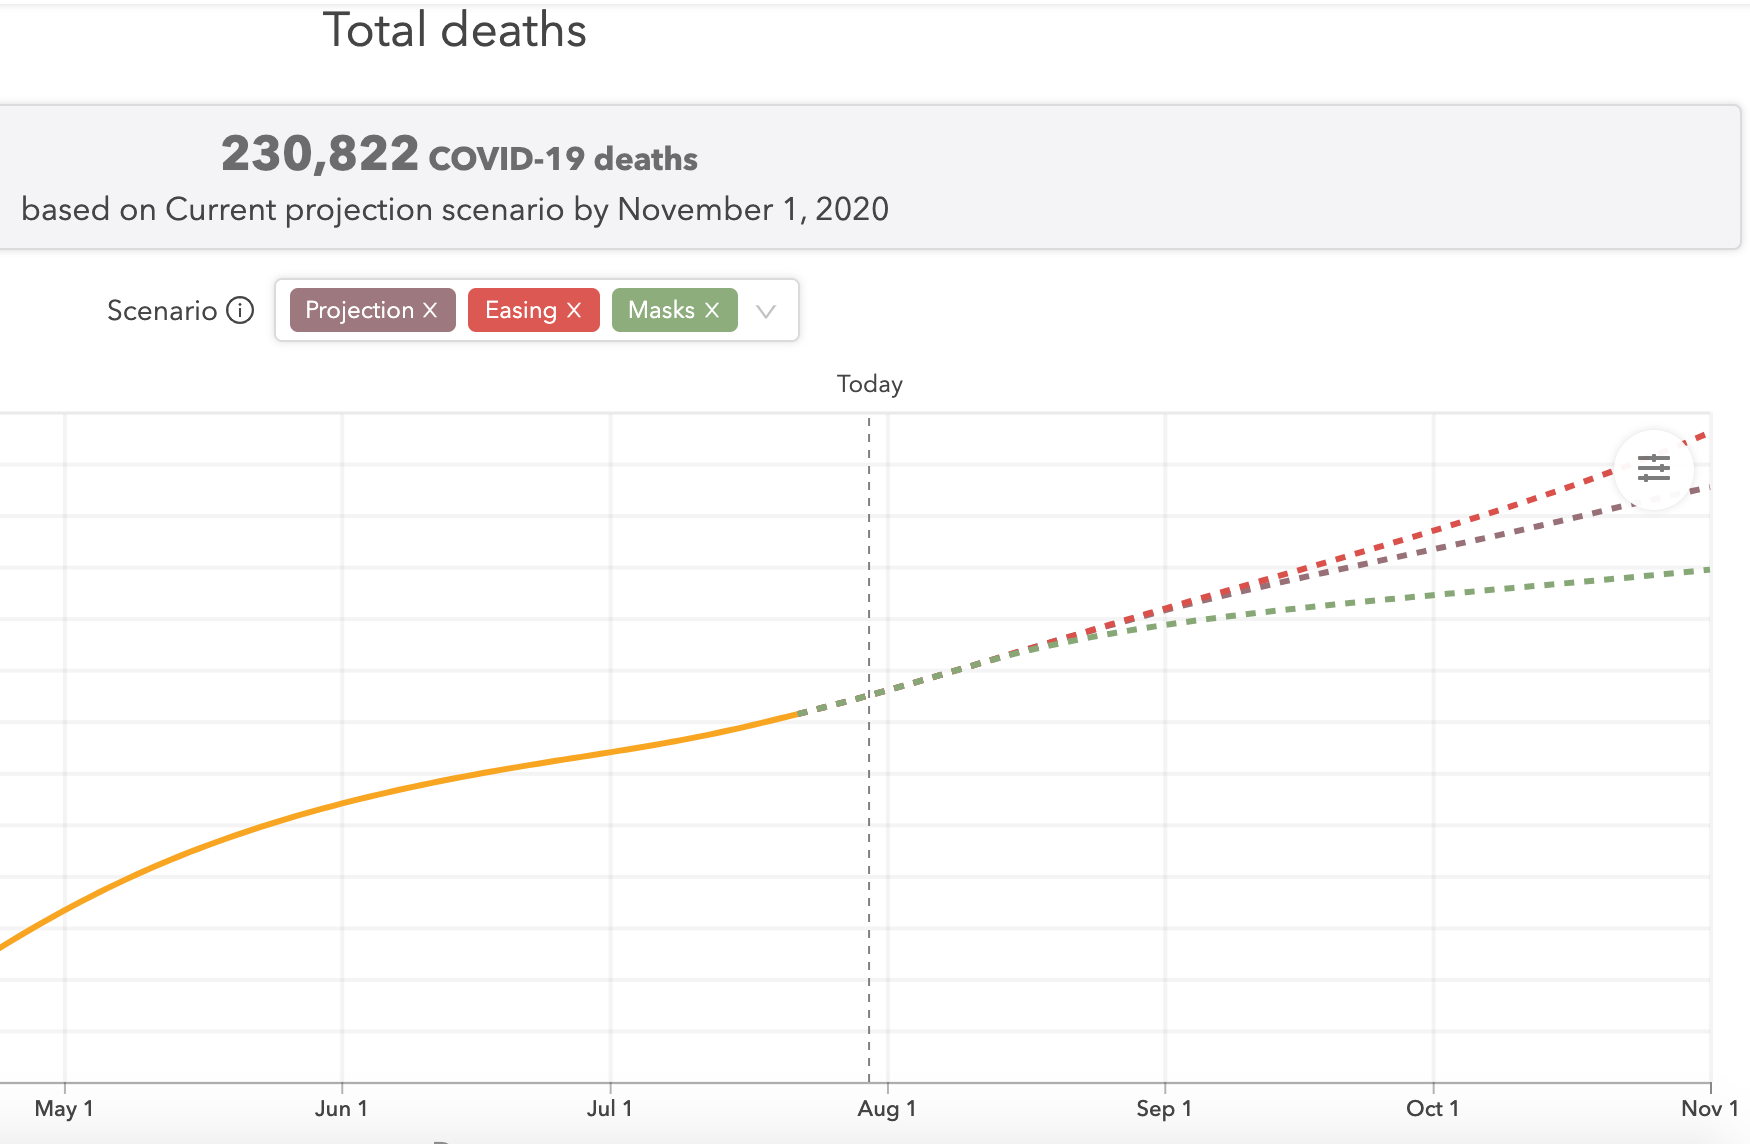This screenshot has width=1750, height=1144.
Task: Click the green Masks tag label
Action: coord(661,310)
